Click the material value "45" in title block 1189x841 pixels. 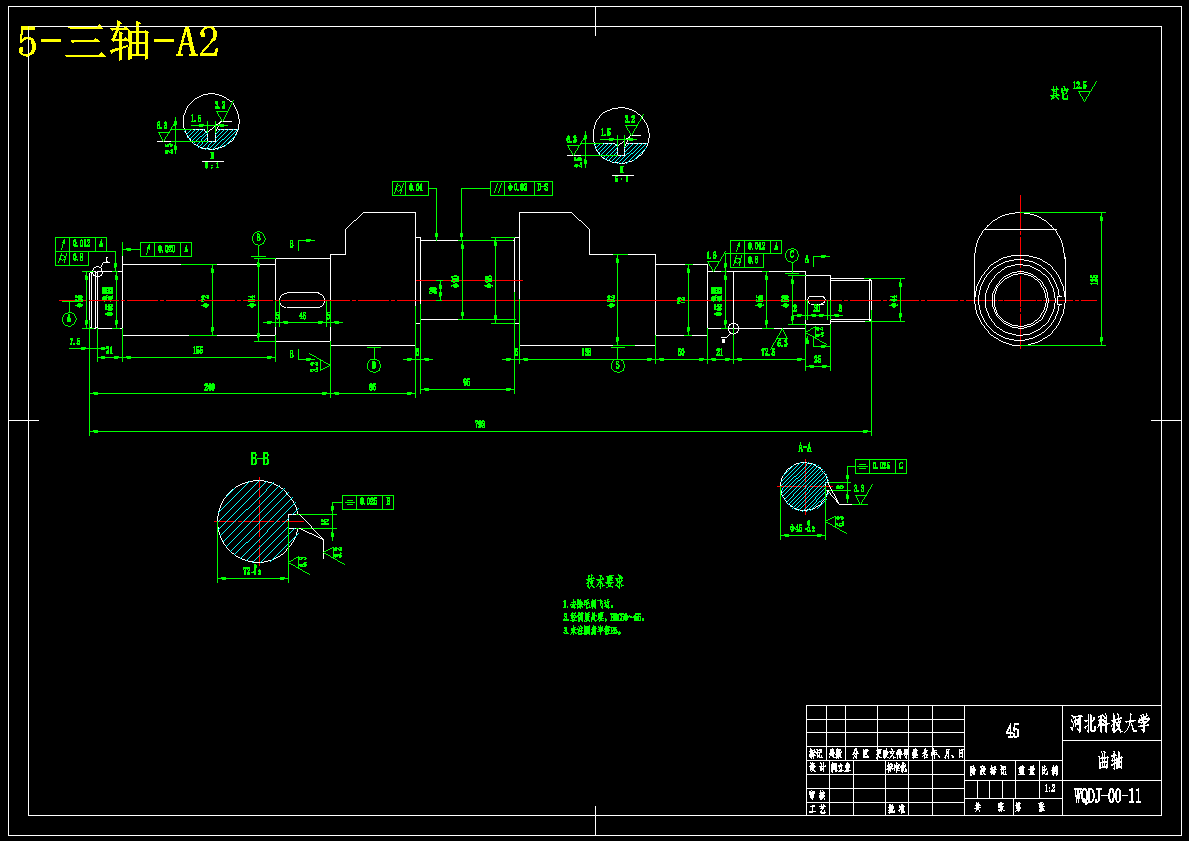[x=1012, y=730]
